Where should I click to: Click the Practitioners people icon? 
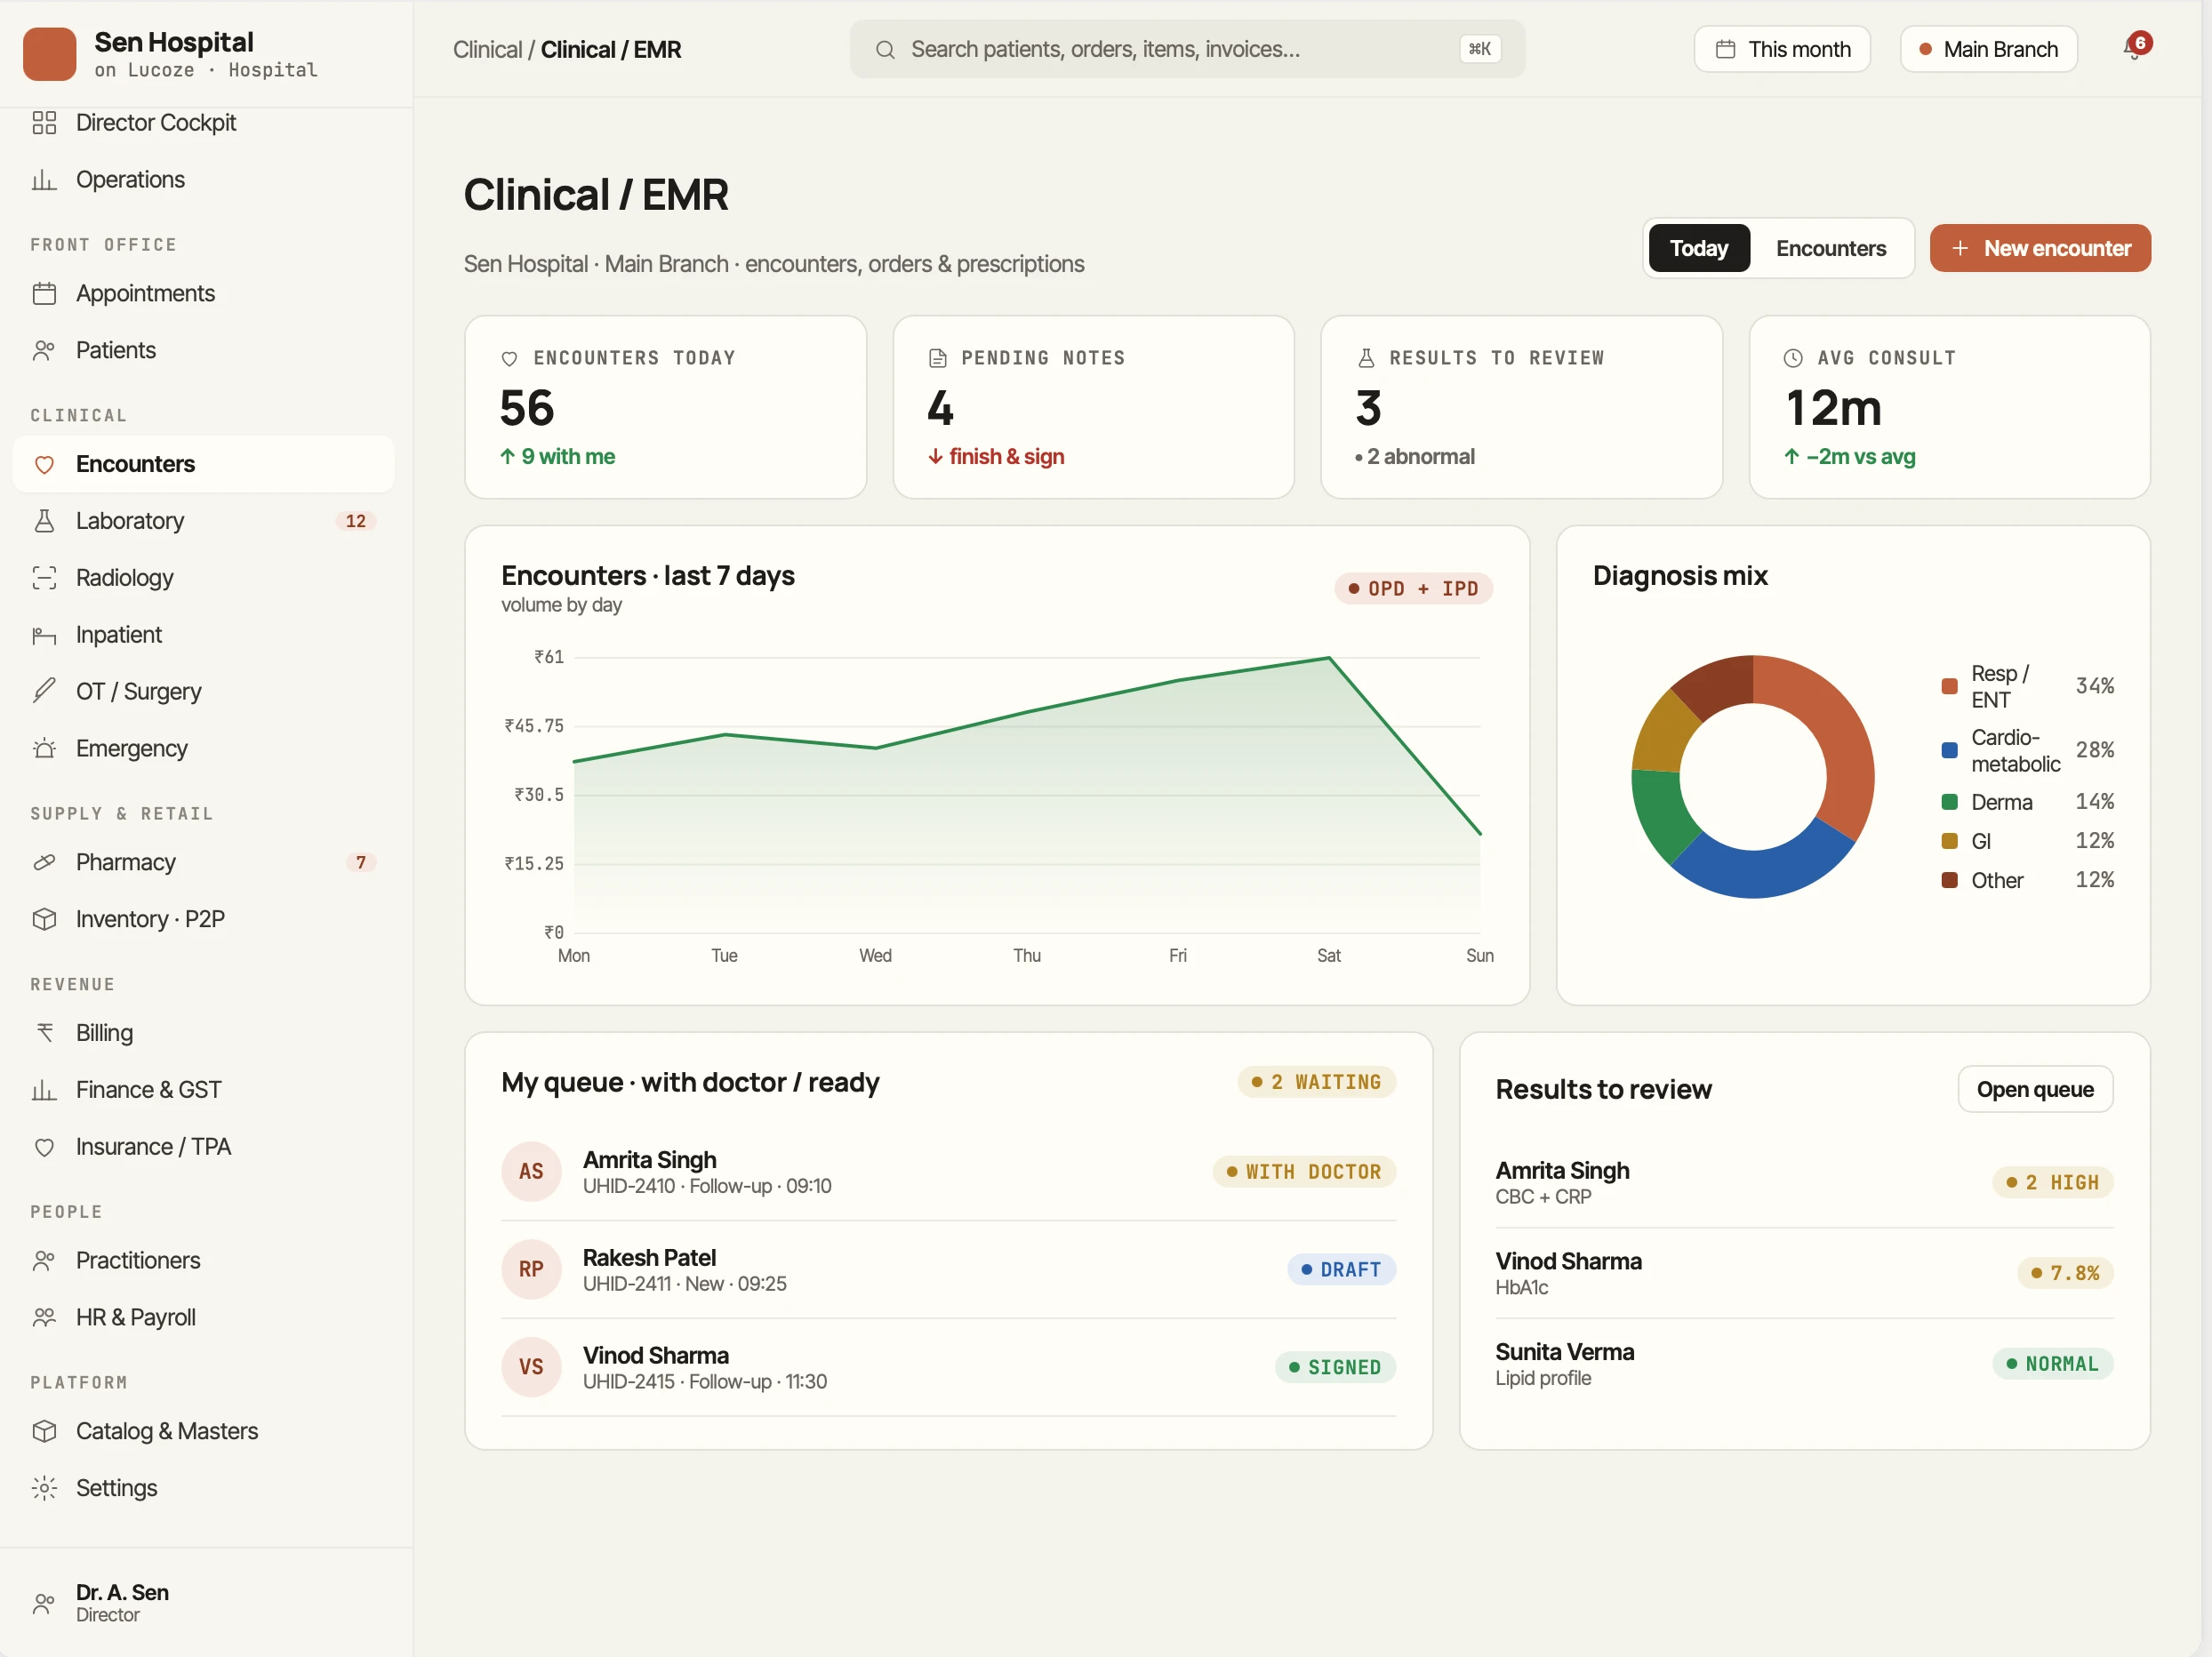coord(44,1261)
